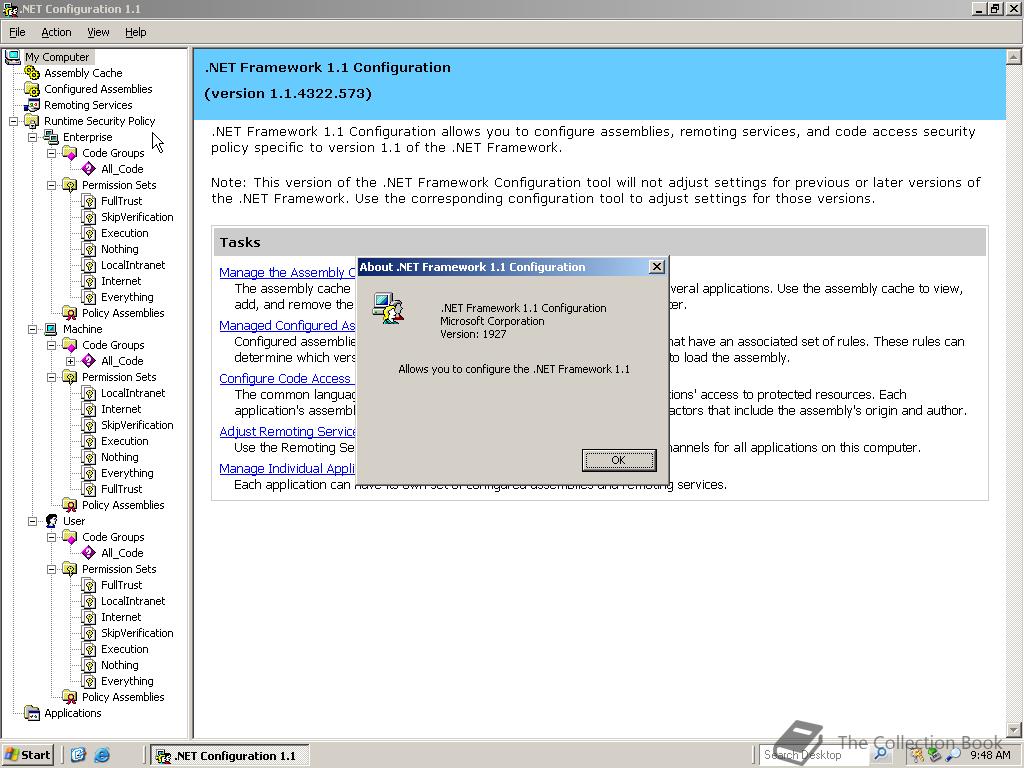Image resolution: width=1024 pixels, height=768 pixels.
Task: Open the Action menu
Action: coord(56,32)
